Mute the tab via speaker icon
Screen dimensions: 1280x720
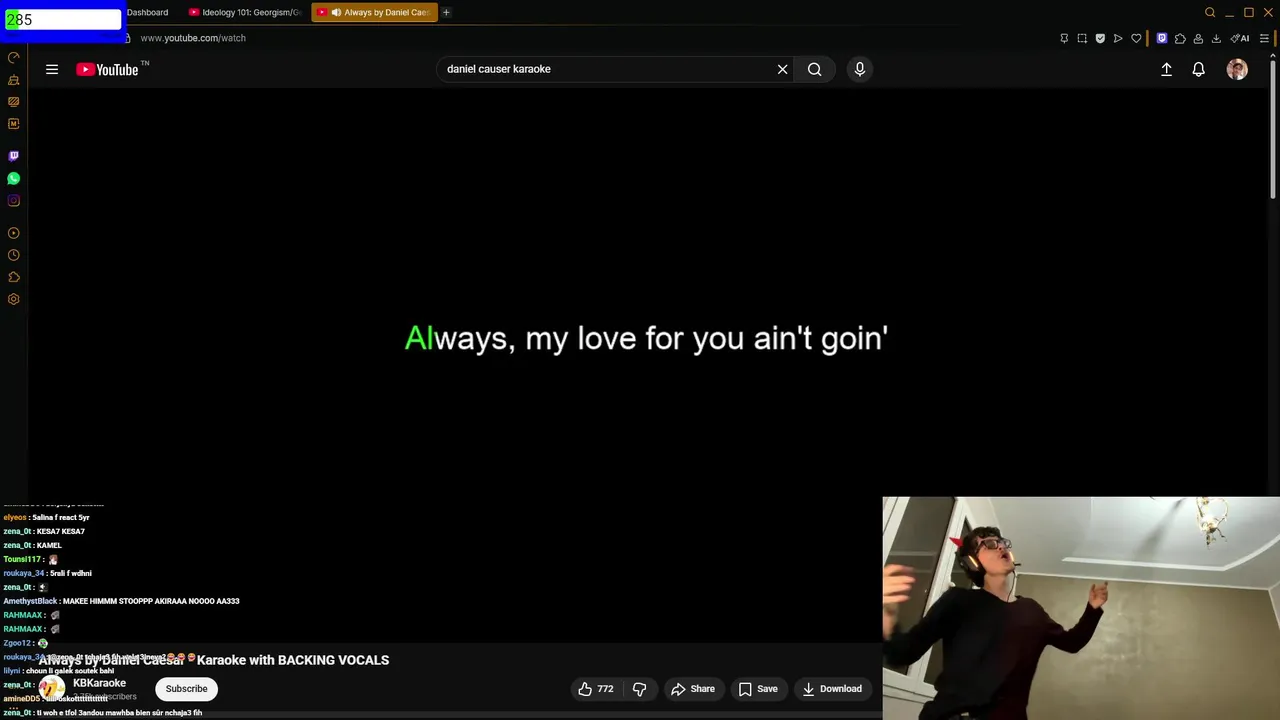click(336, 12)
